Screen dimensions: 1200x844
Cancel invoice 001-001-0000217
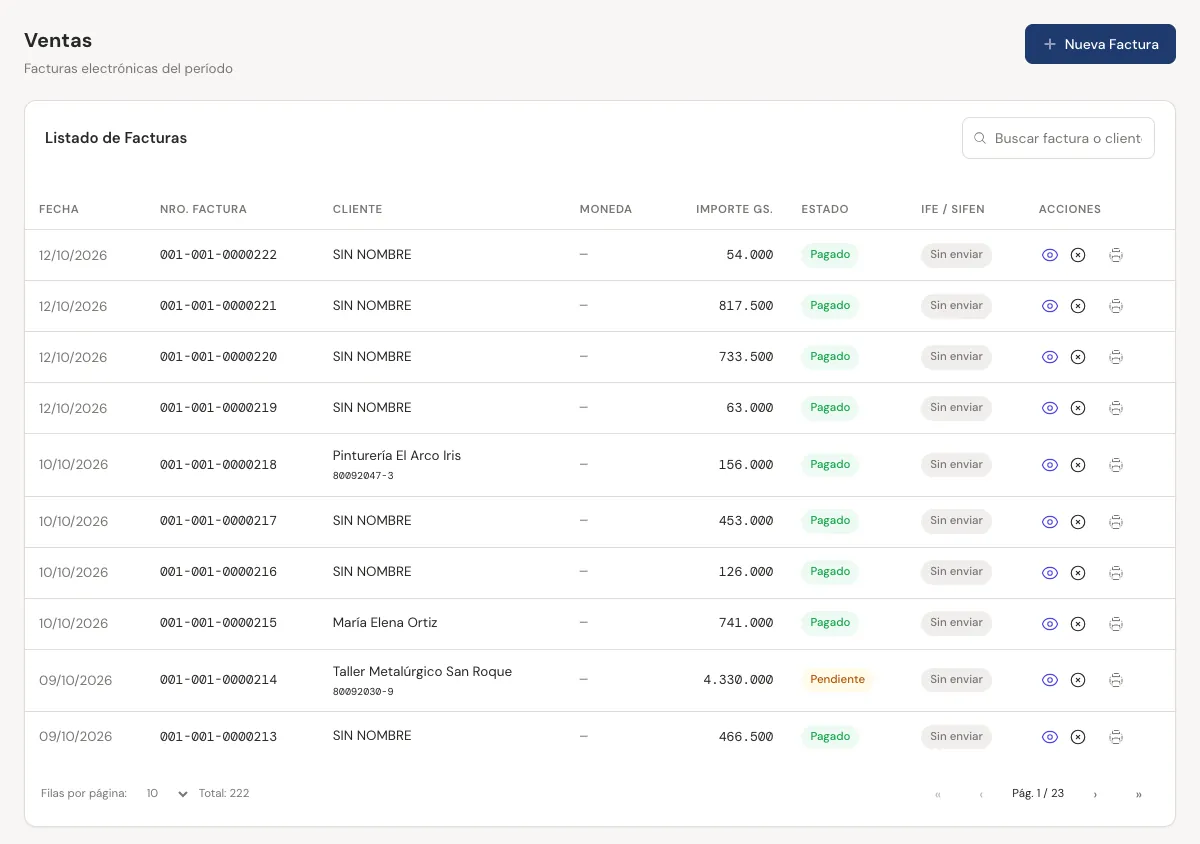point(1078,522)
